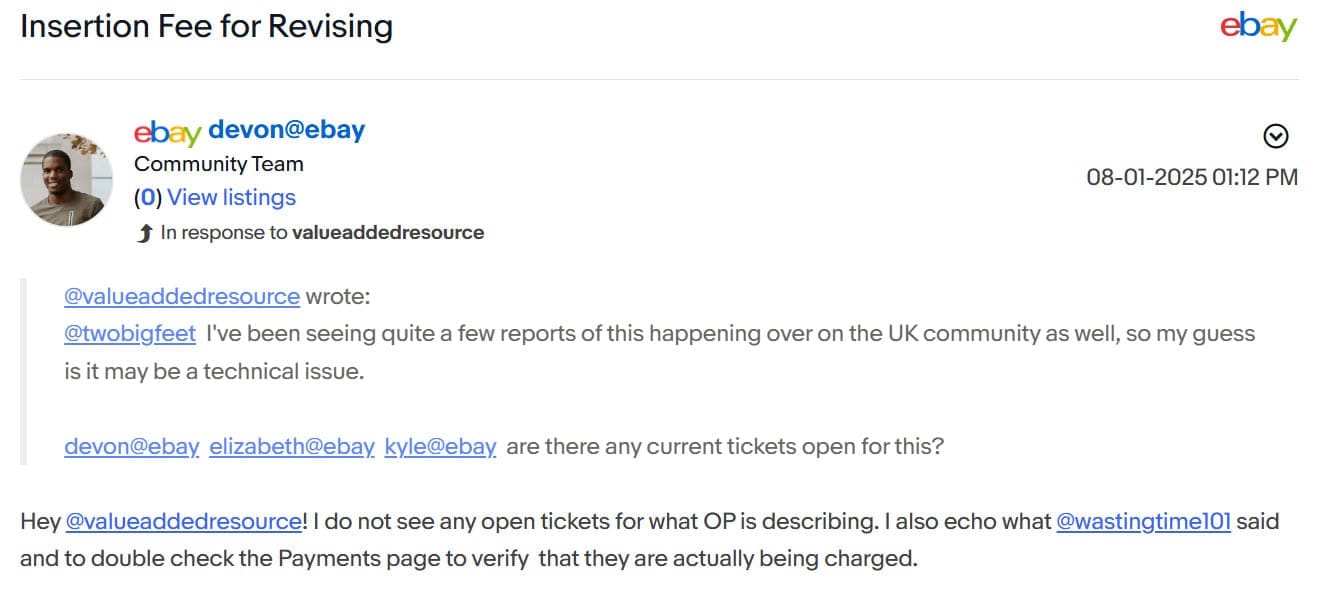Click the Insertion Fee for Revising title
This screenshot has width=1318, height=598.
click(x=206, y=26)
